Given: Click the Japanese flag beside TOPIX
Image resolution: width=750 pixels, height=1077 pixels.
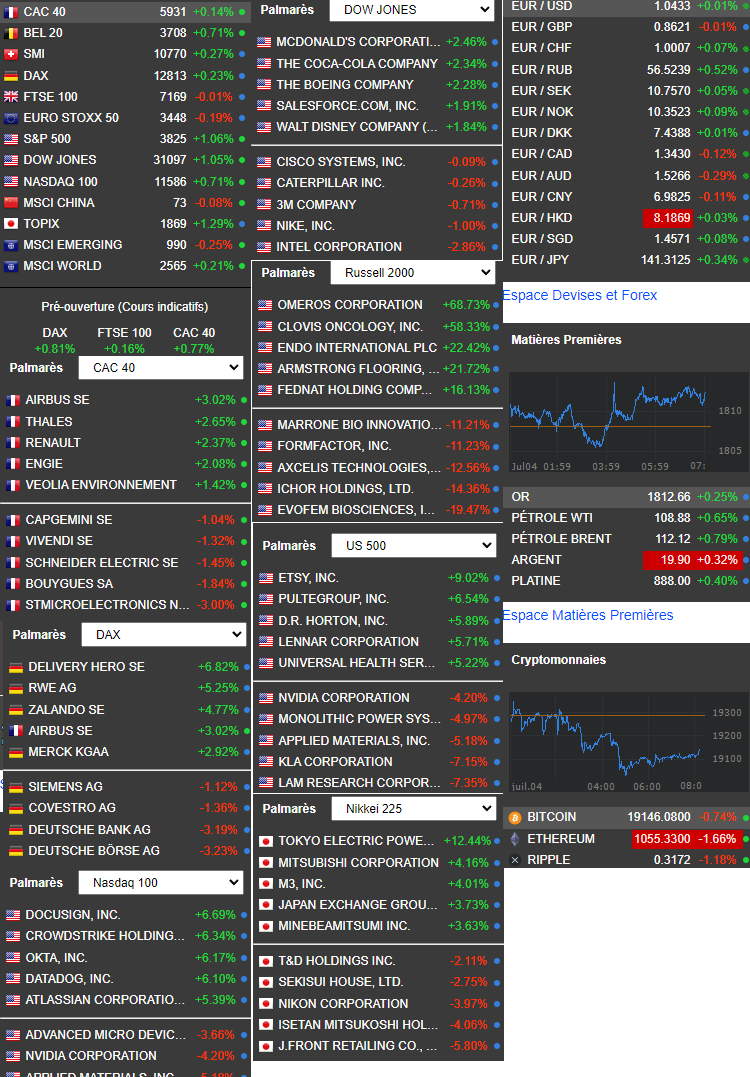Looking at the screenshot, I should tap(11, 224).
